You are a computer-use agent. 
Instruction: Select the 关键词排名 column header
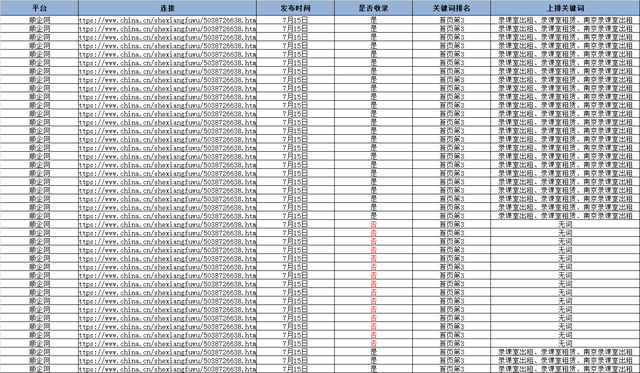click(451, 8)
